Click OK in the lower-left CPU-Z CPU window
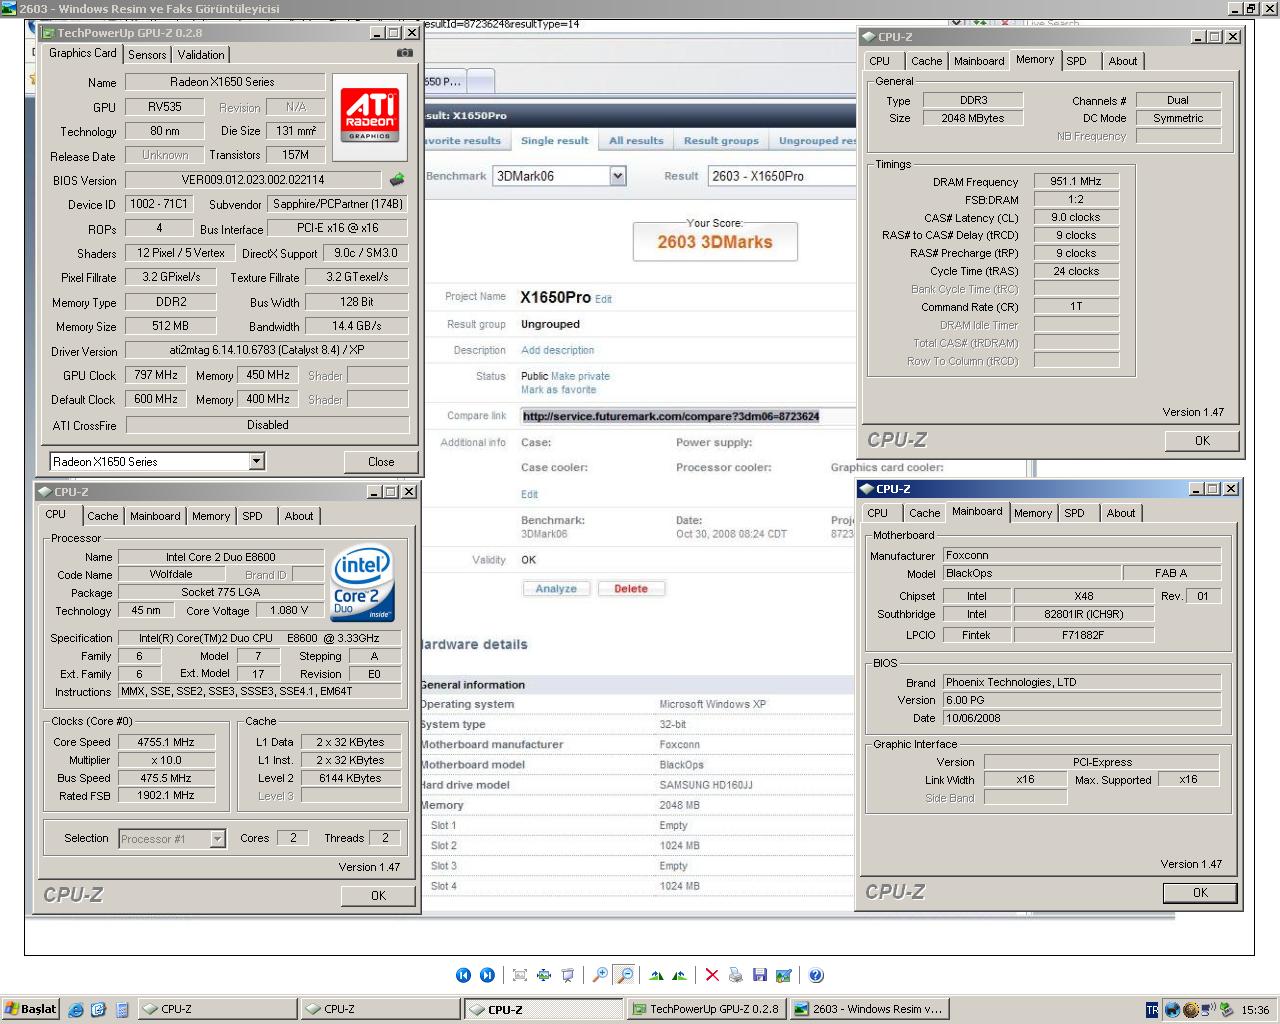Screen dimensions: 1280x1024 pos(378,896)
